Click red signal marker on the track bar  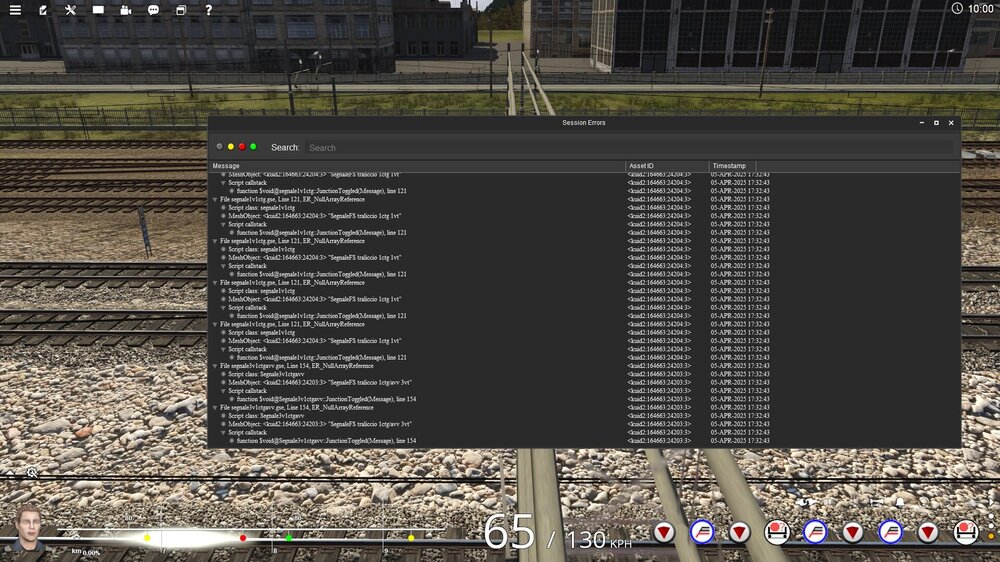pyautogui.click(x=243, y=538)
